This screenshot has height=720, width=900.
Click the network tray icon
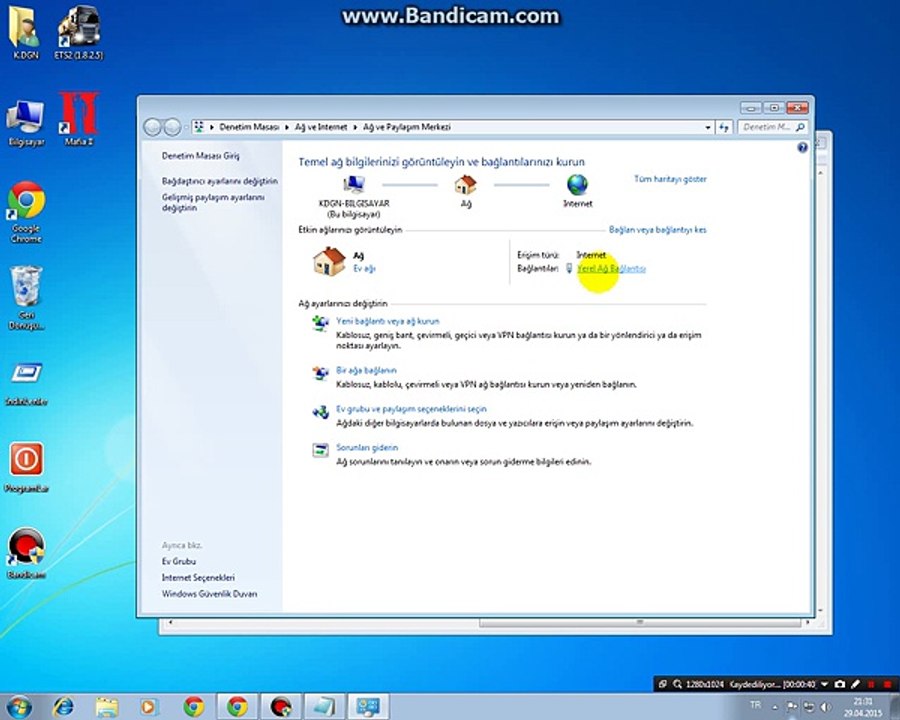(809, 707)
